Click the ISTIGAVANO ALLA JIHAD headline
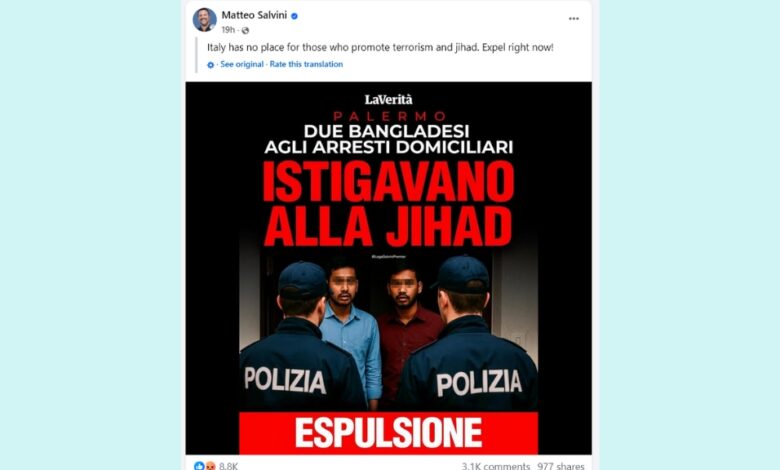This screenshot has height=470, width=780. pyautogui.click(x=388, y=204)
